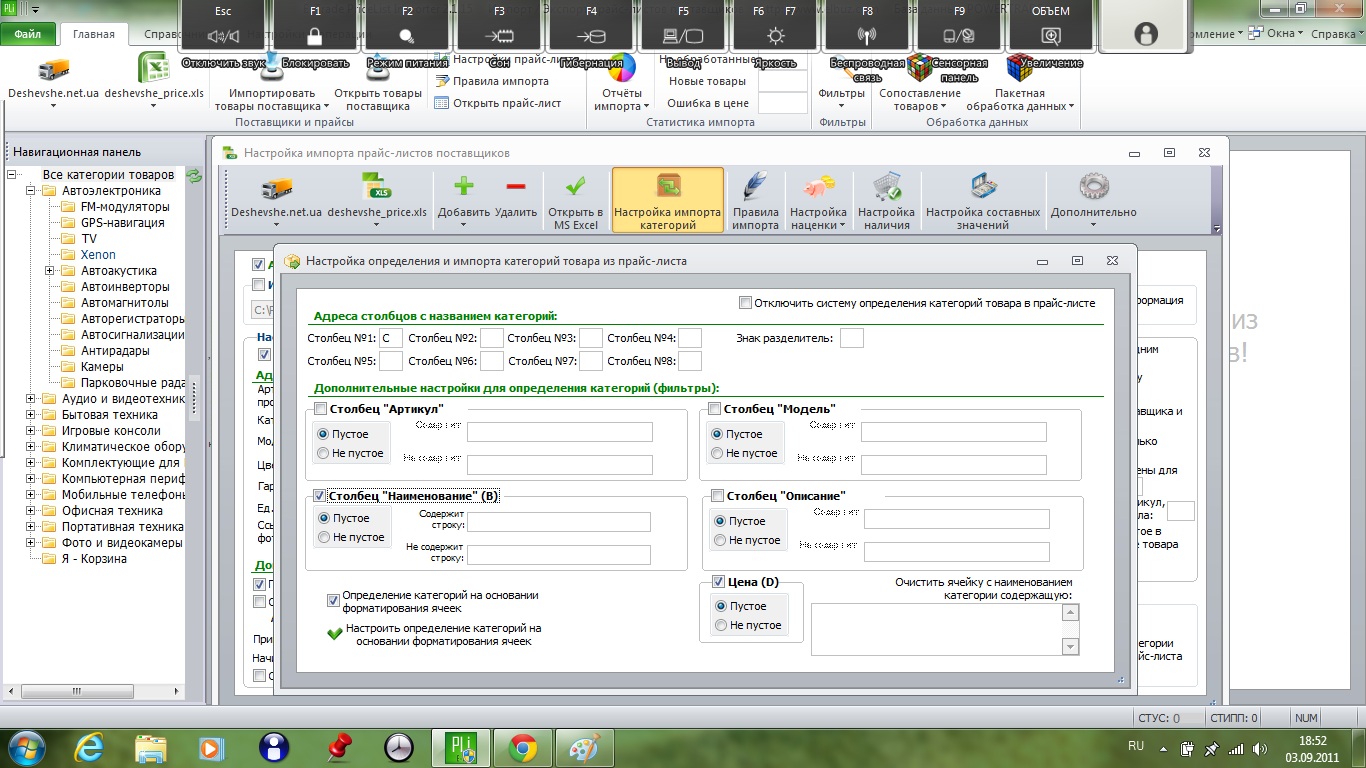
Task: Open the Дополнительно dropdown arrow
Action: 1093,225
